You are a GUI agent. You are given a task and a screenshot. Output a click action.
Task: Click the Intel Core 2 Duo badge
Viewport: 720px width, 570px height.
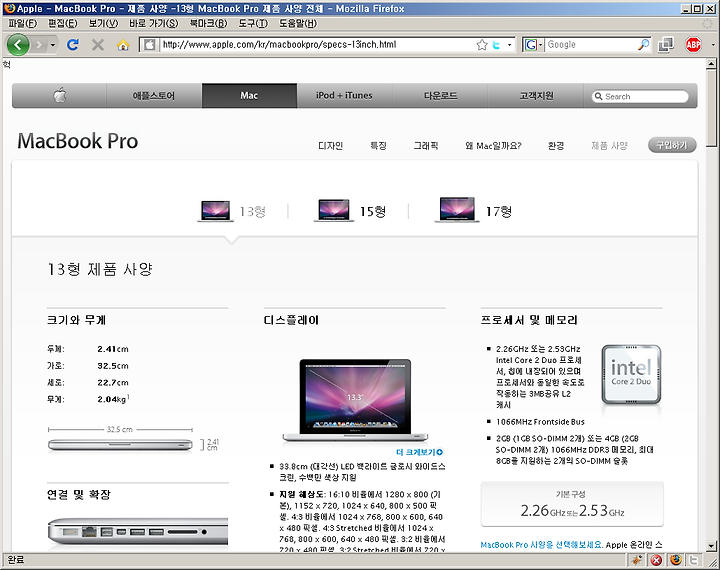pos(631,375)
